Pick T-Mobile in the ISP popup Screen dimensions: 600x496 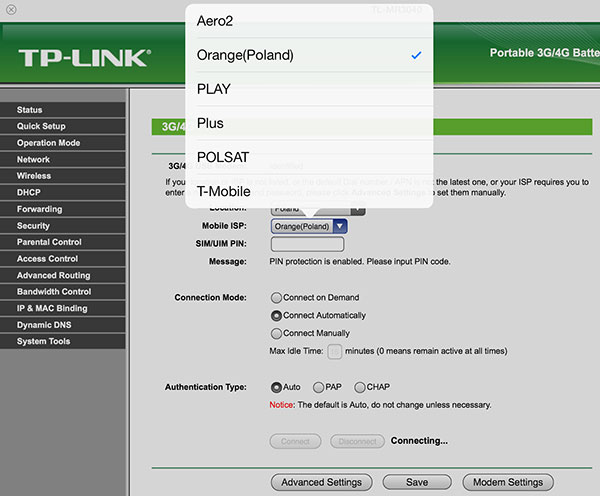(x=309, y=191)
